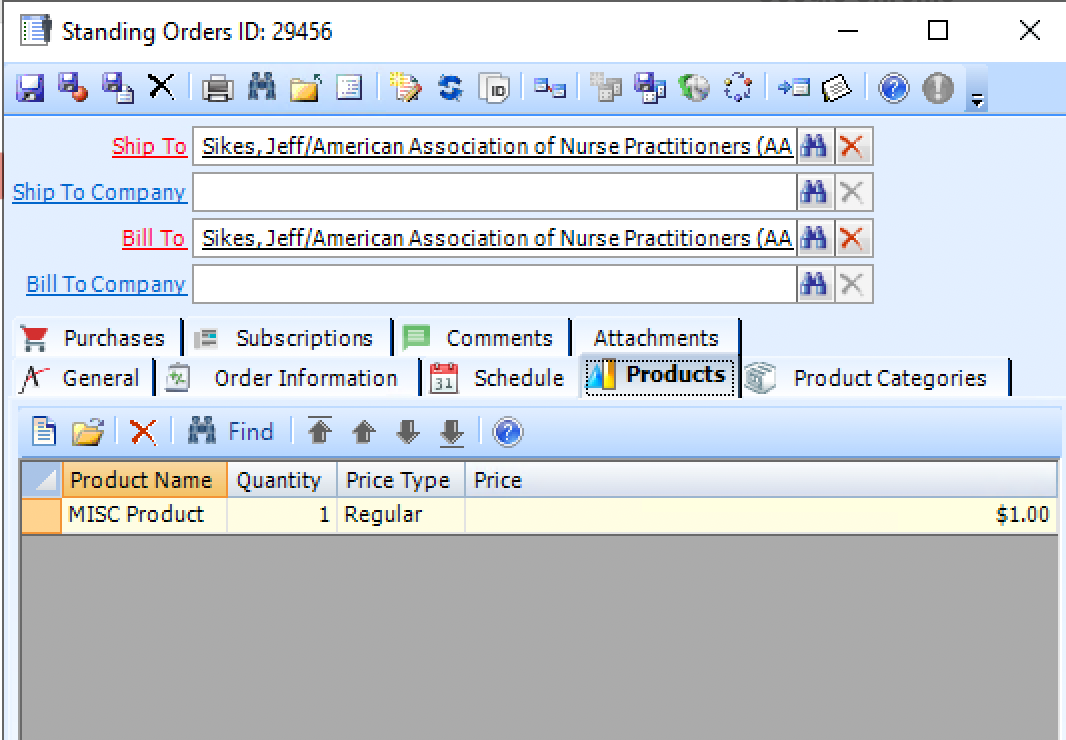Open the selected product with the folder icon
The height and width of the screenshot is (740, 1066).
click(x=88, y=431)
